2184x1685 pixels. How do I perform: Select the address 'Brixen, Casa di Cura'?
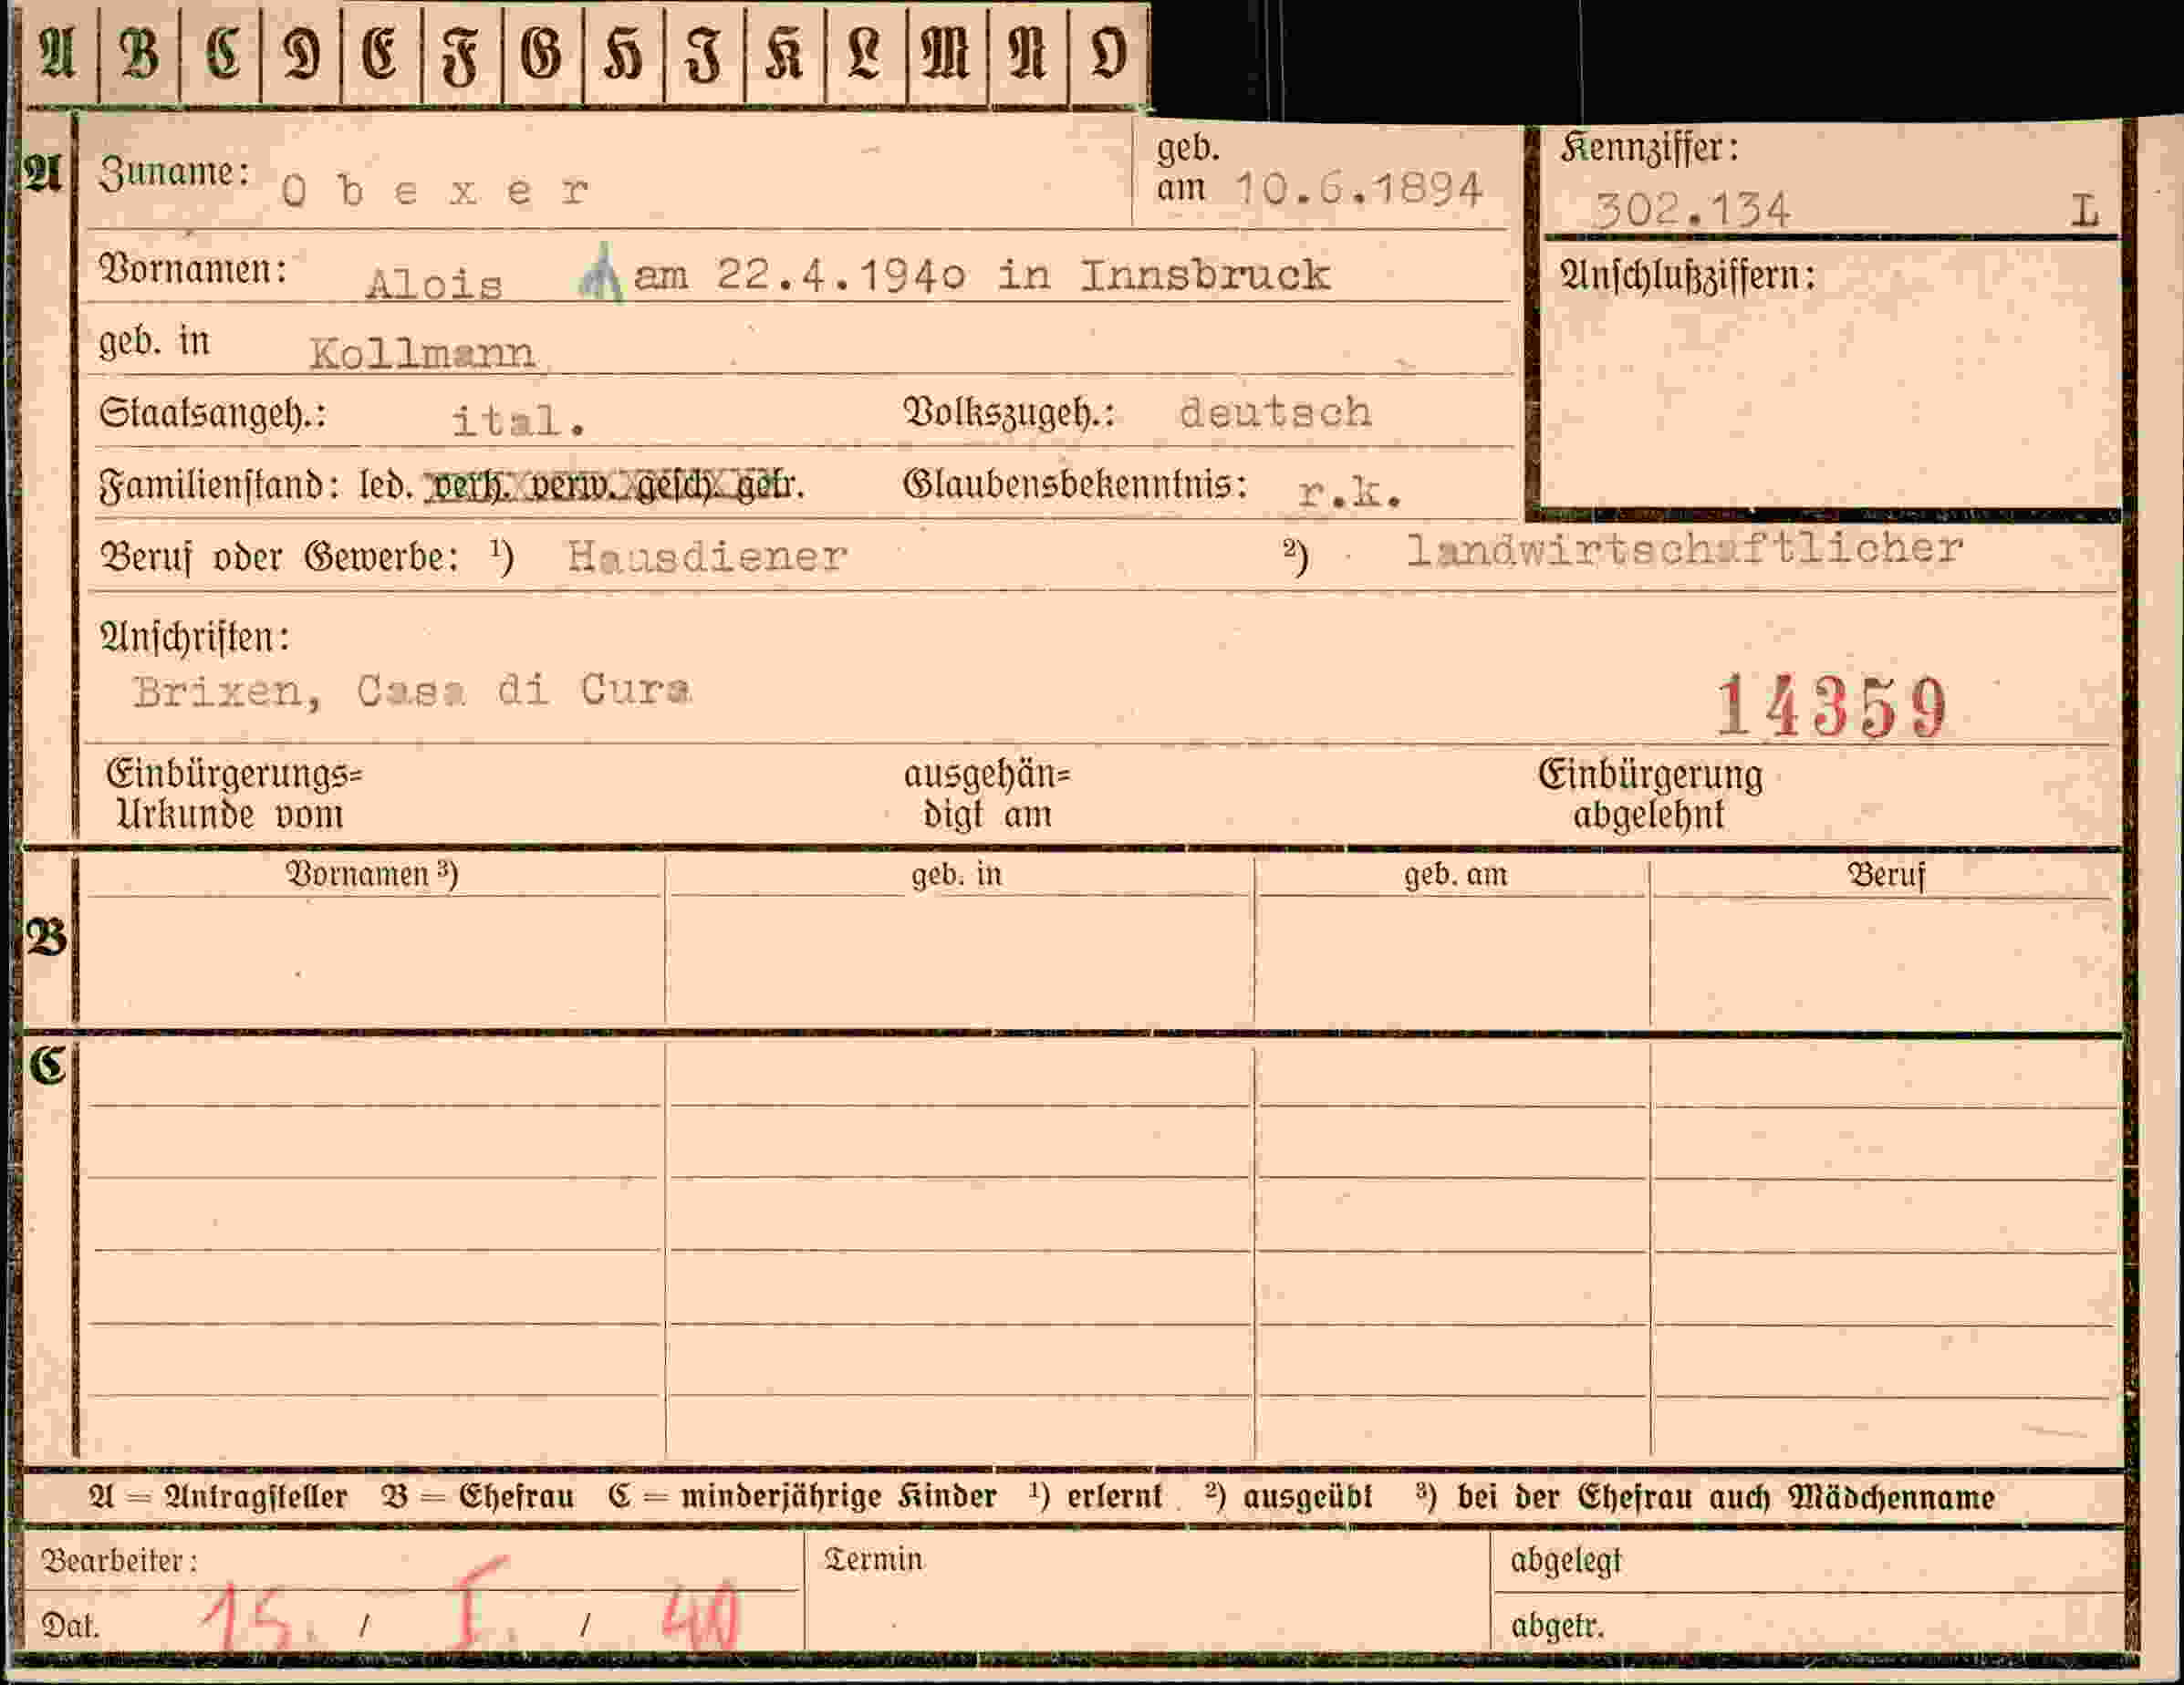411,691
